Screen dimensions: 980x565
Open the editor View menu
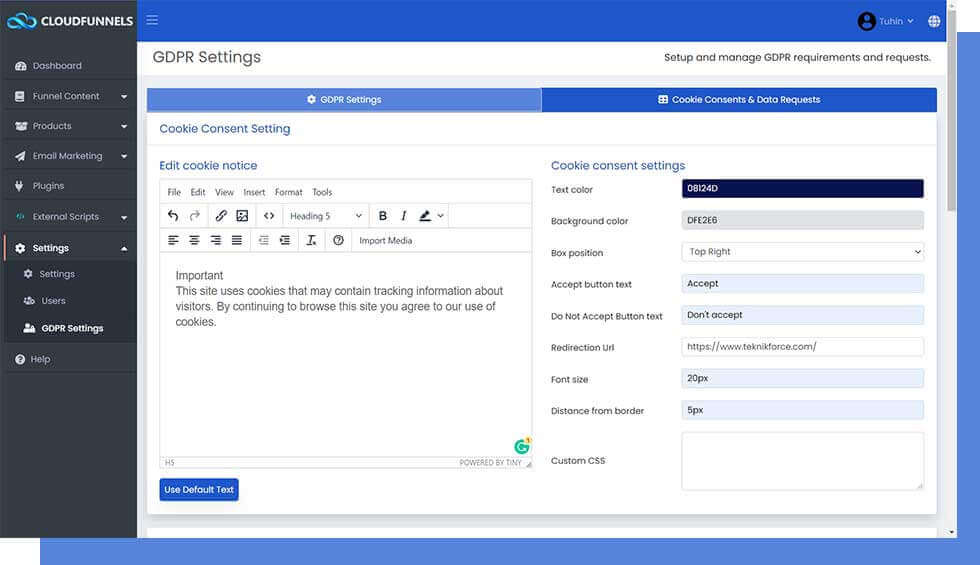(224, 192)
